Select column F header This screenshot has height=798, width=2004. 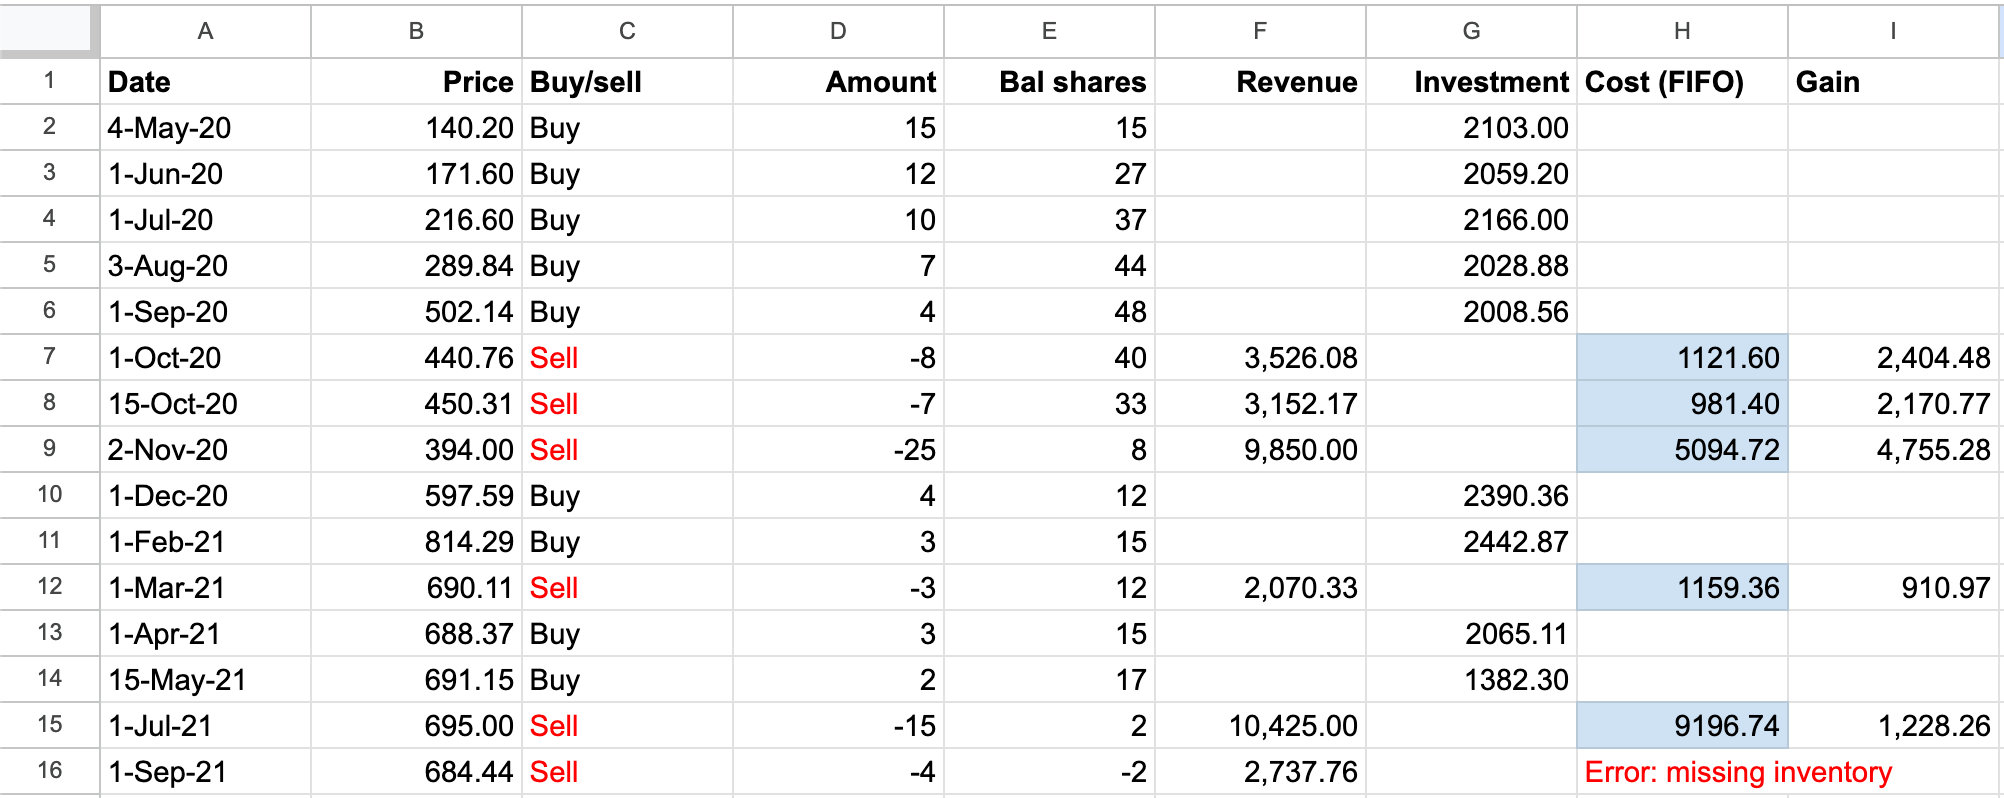point(1260,31)
